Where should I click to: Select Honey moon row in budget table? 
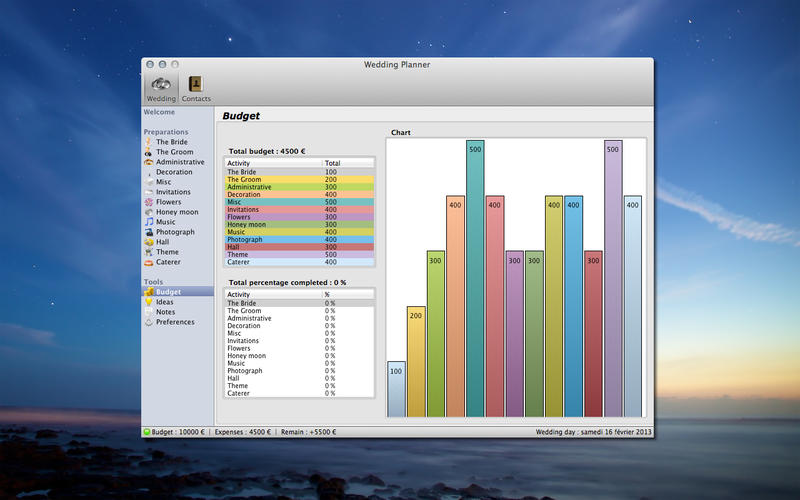pos(299,224)
